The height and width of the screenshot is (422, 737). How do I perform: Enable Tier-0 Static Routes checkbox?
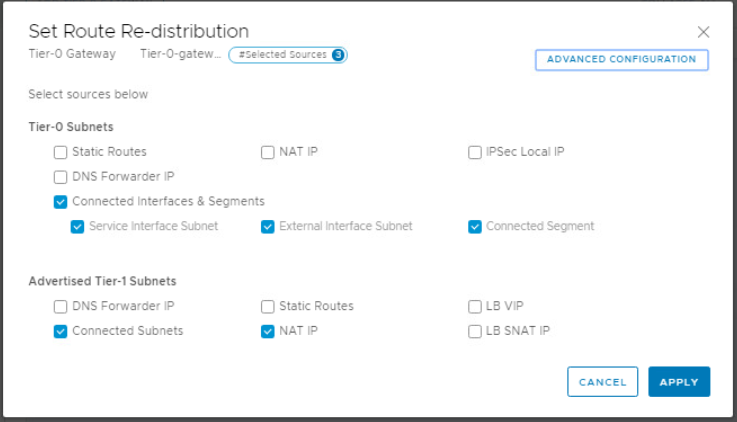[x=60, y=152]
